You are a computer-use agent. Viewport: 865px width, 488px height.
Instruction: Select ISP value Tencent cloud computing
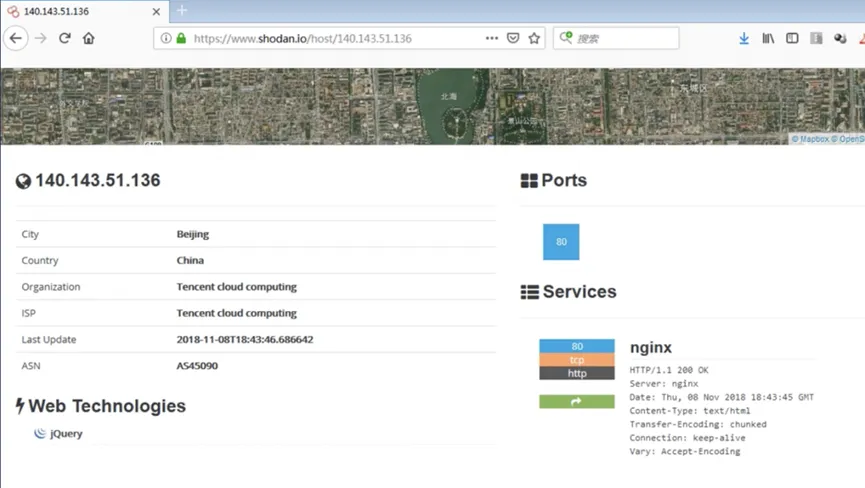237,313
